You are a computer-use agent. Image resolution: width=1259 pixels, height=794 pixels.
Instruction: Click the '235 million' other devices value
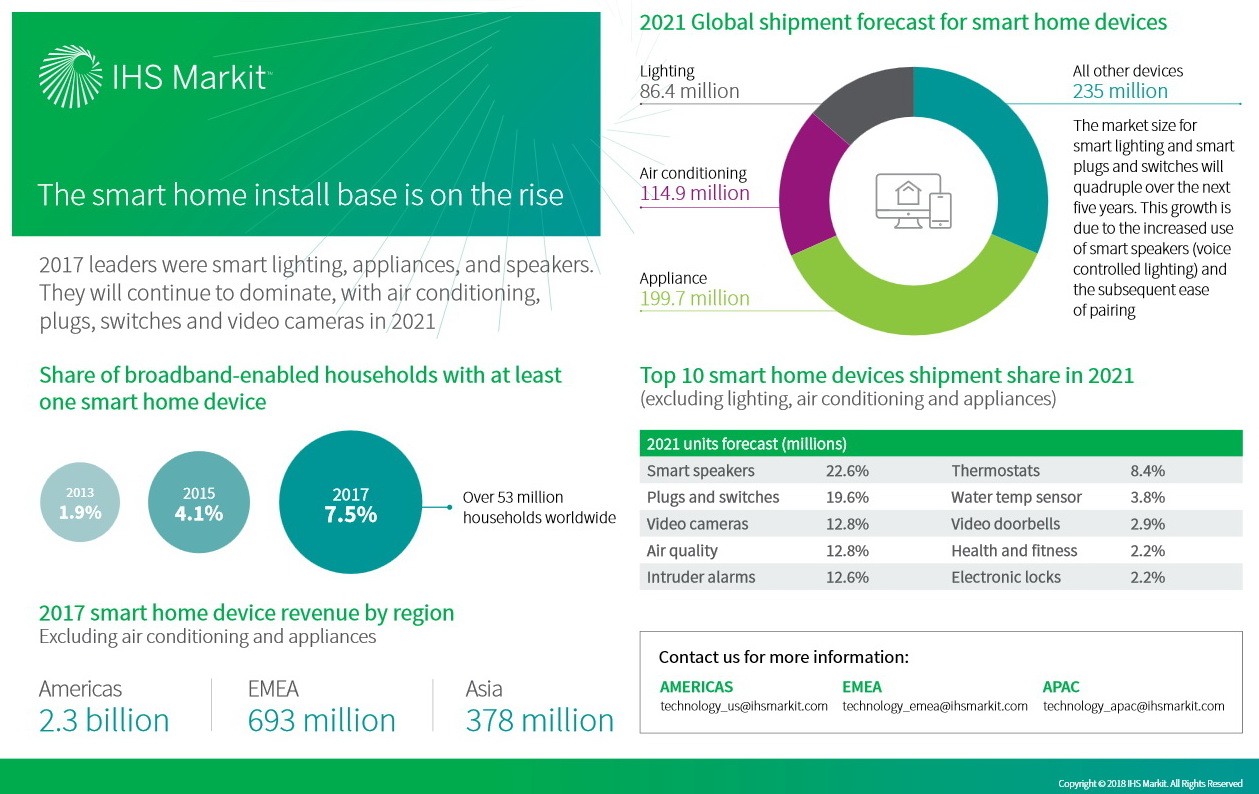tap(1120, 91)
